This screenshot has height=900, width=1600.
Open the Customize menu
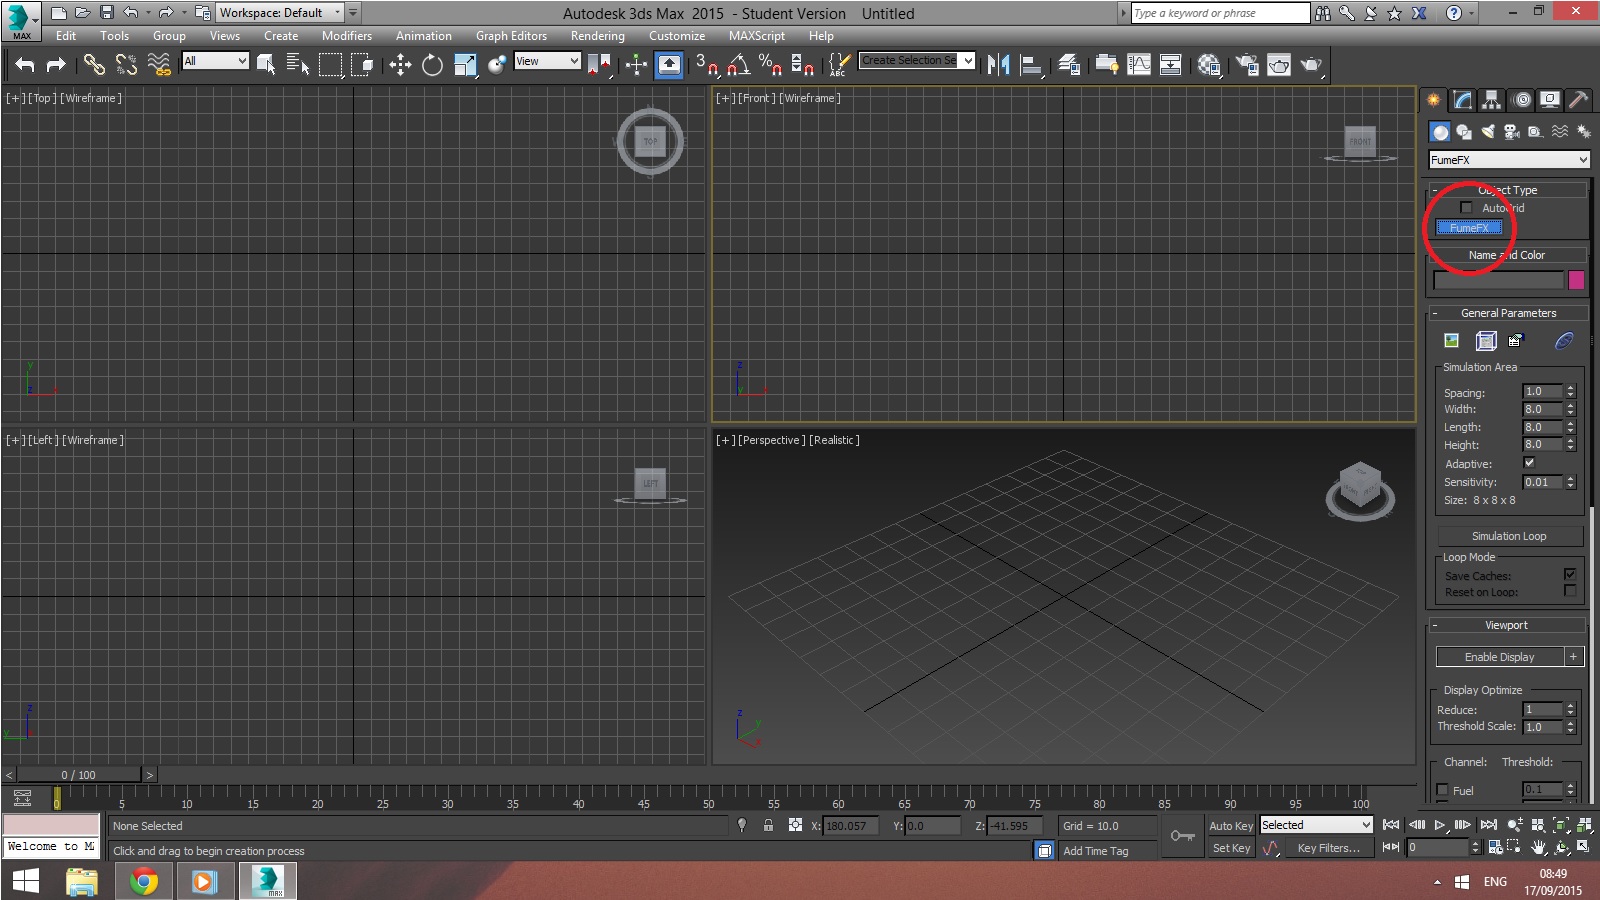(x=677, y=36)
